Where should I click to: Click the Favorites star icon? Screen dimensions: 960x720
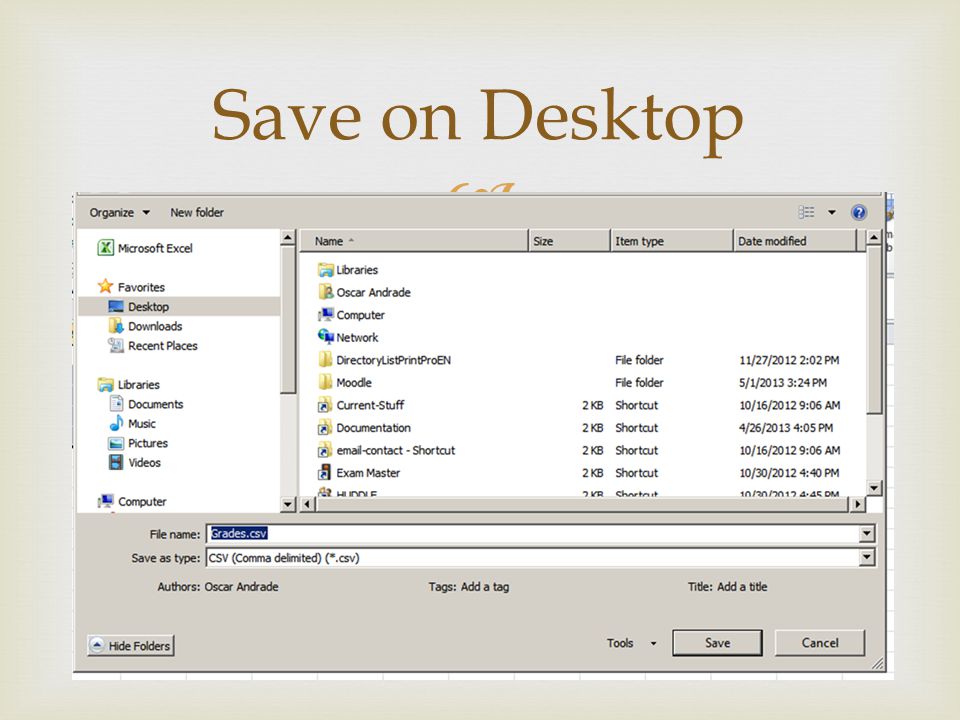tap(106, 287)
